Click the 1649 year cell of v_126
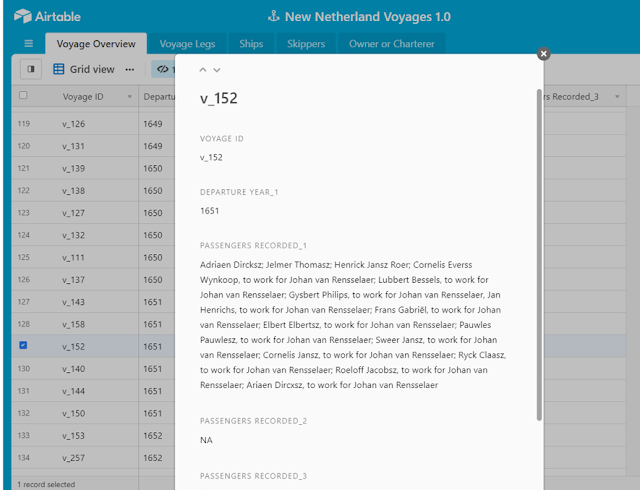This screenshot has width=640, height=490. click(x=157, y=124)
